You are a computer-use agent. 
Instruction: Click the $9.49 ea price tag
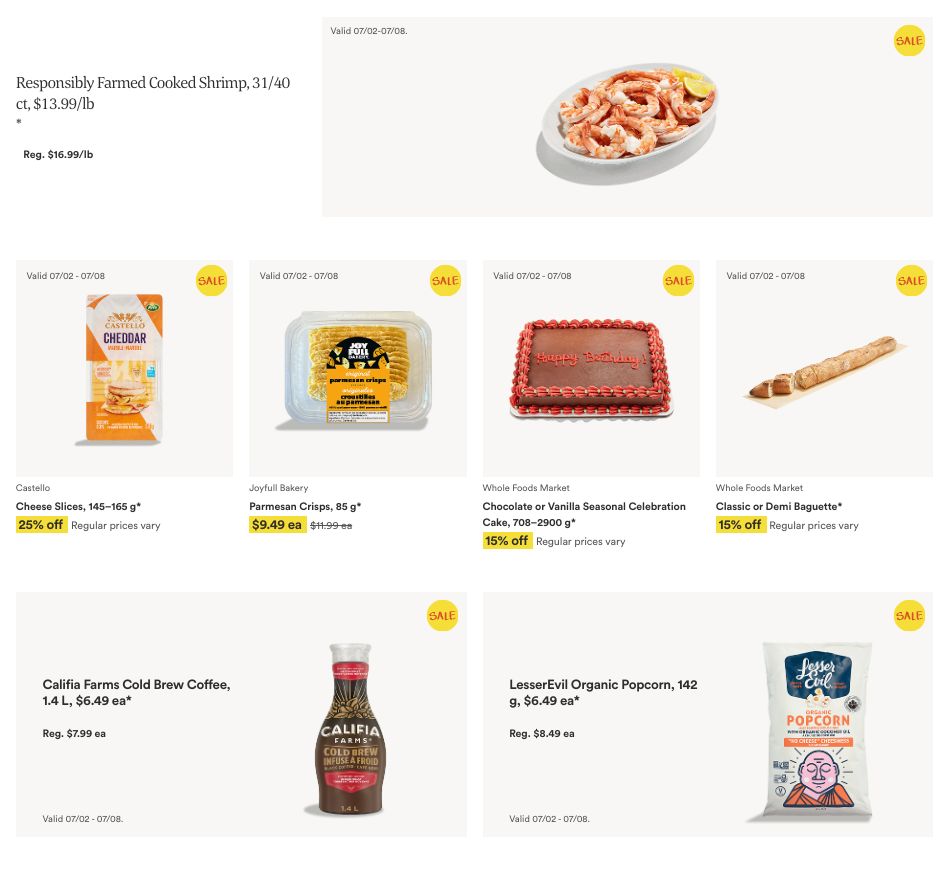pos(277,525)
